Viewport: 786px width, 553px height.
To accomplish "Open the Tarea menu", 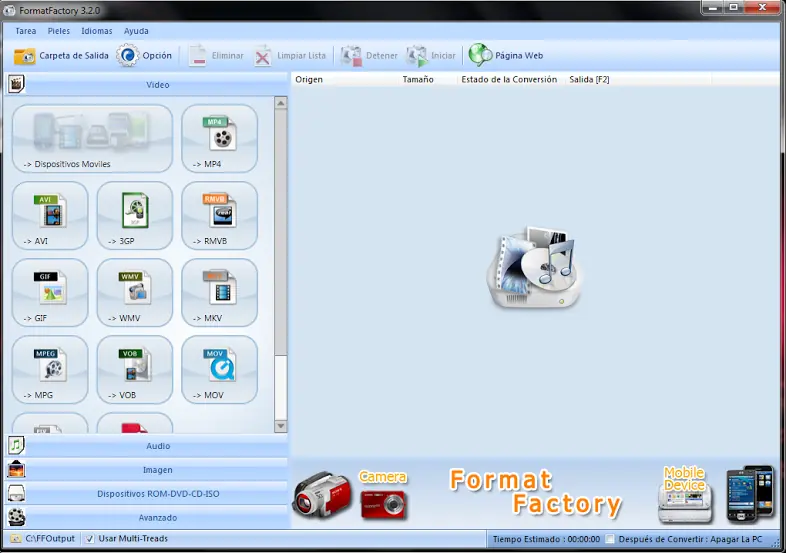I will click(x=26, y=31).
